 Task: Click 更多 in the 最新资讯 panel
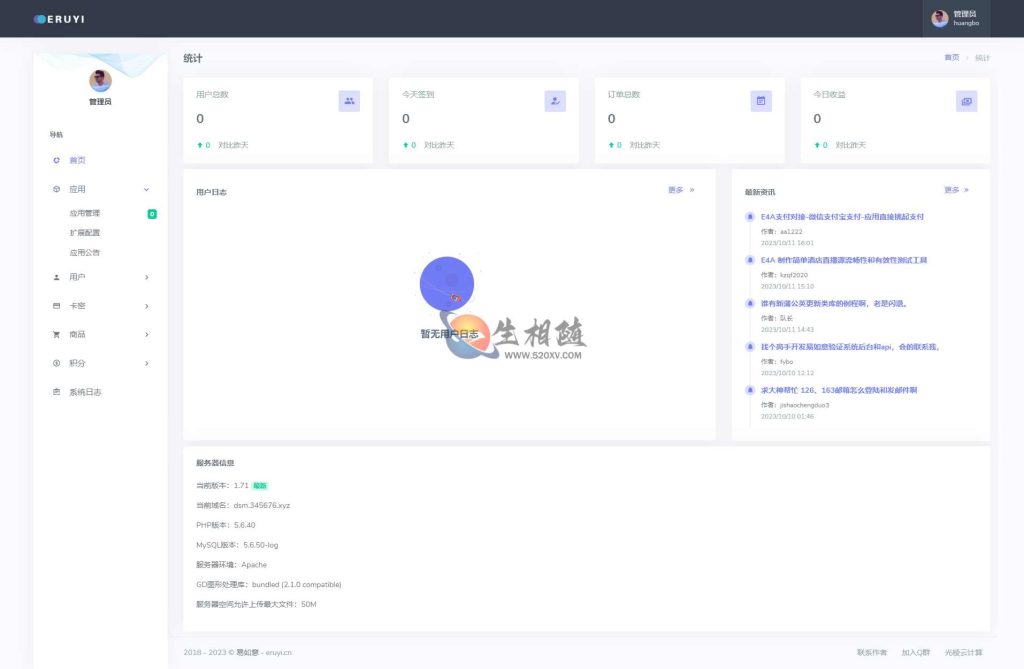pos(955,190)
